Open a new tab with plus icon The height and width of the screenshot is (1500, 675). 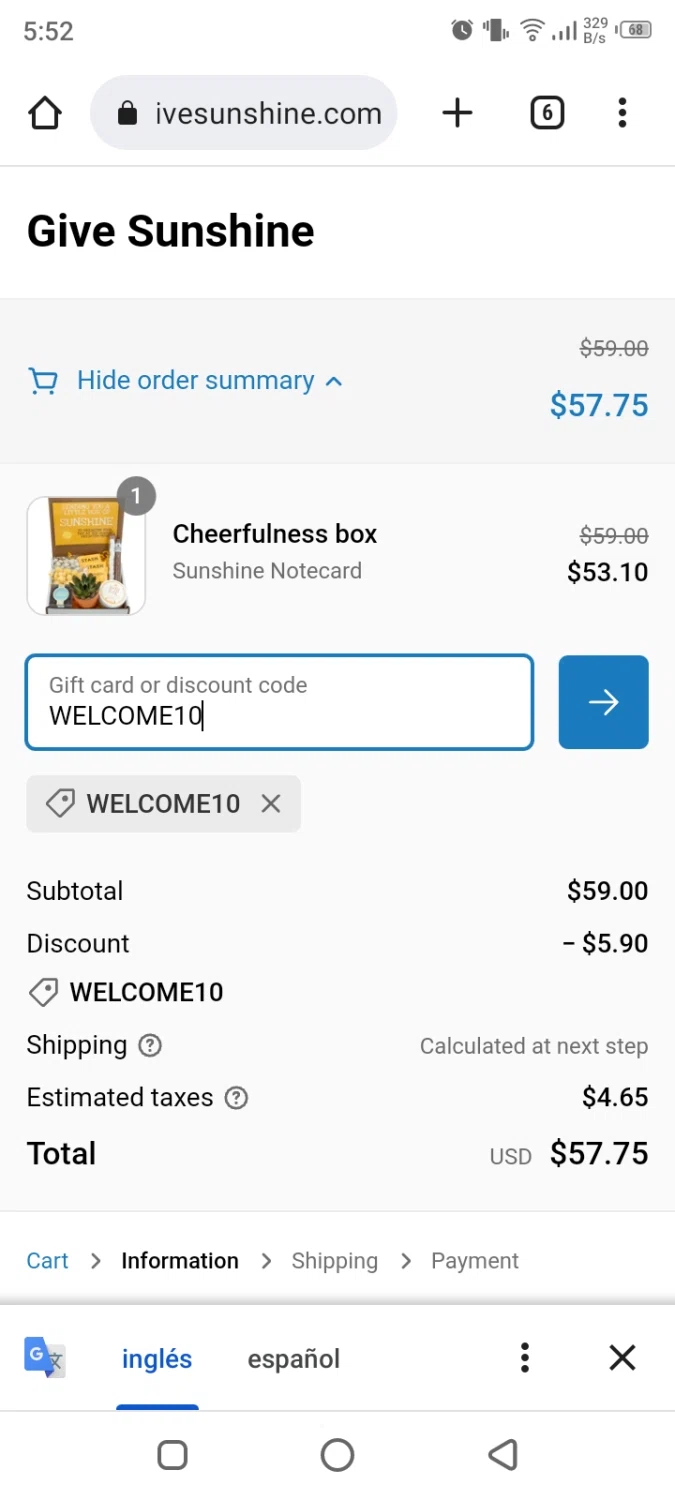[x=457, y=113]
